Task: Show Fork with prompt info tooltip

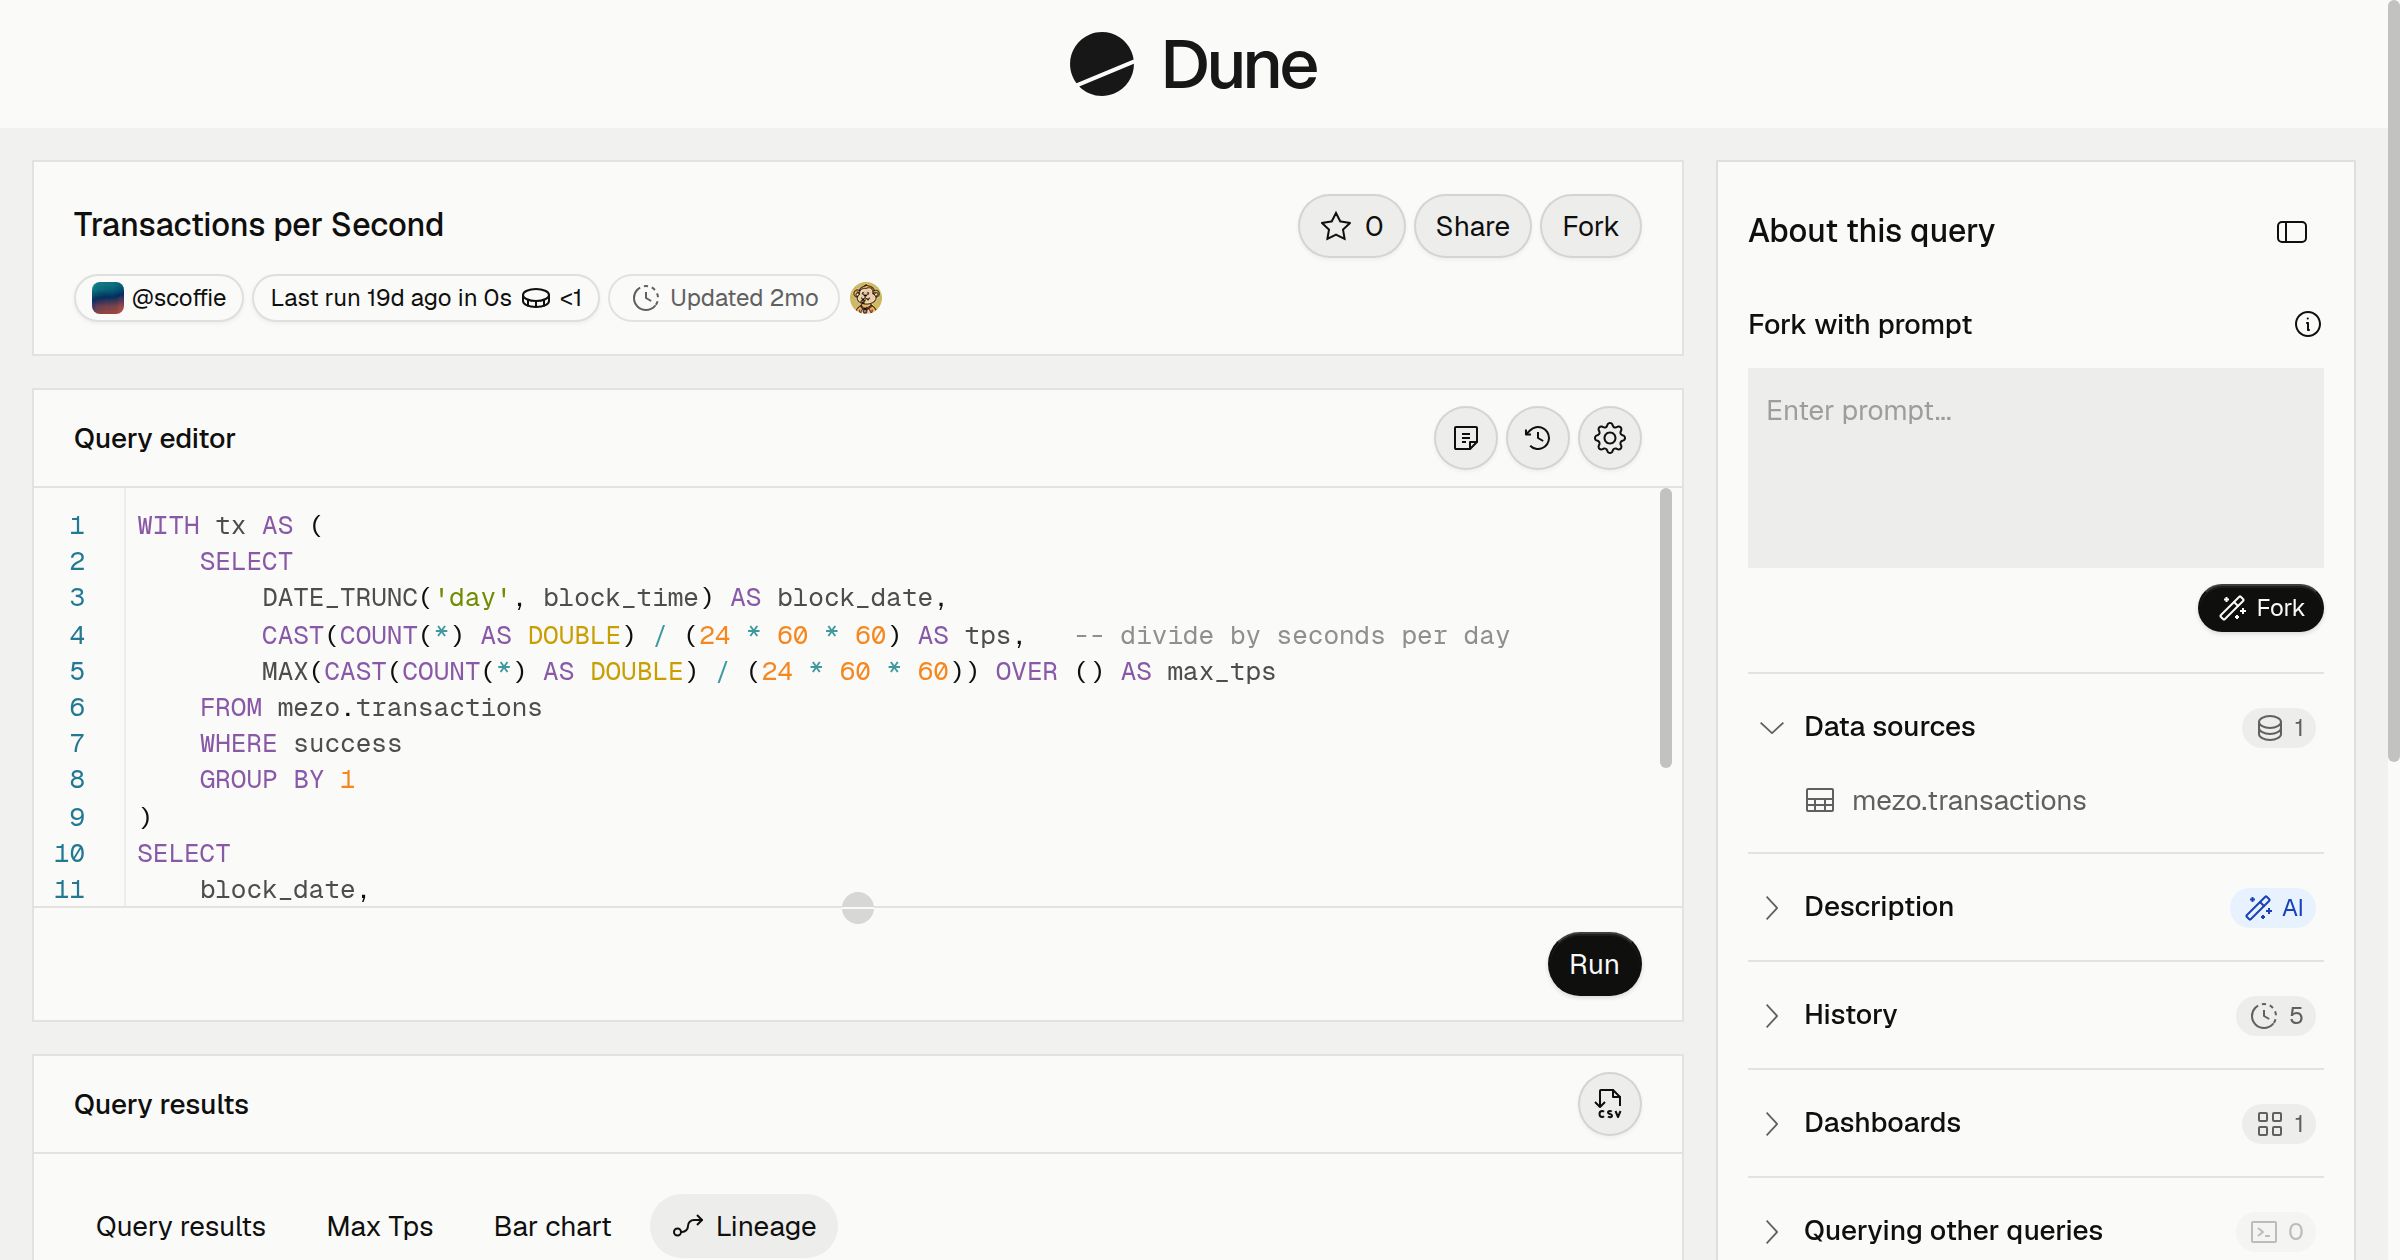Action: (2307, 324)
